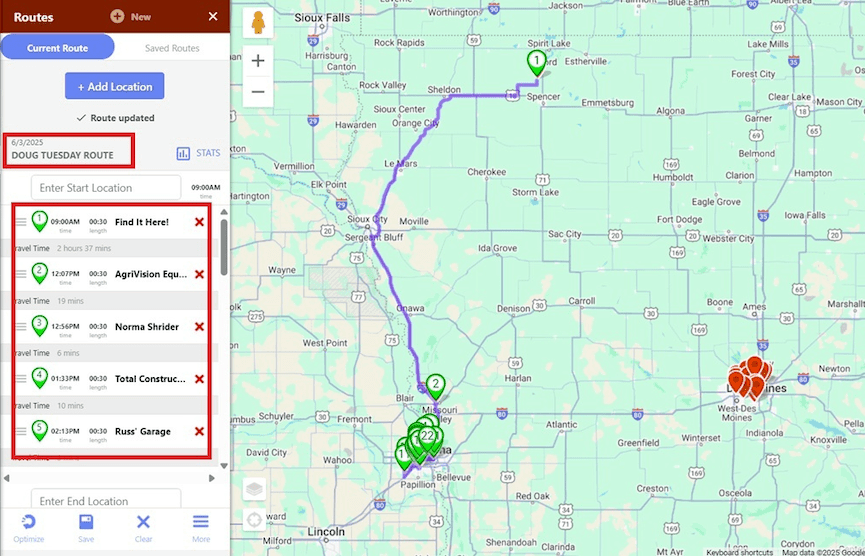Click map marker 2 near Missouri Valley

click(436, 386)
